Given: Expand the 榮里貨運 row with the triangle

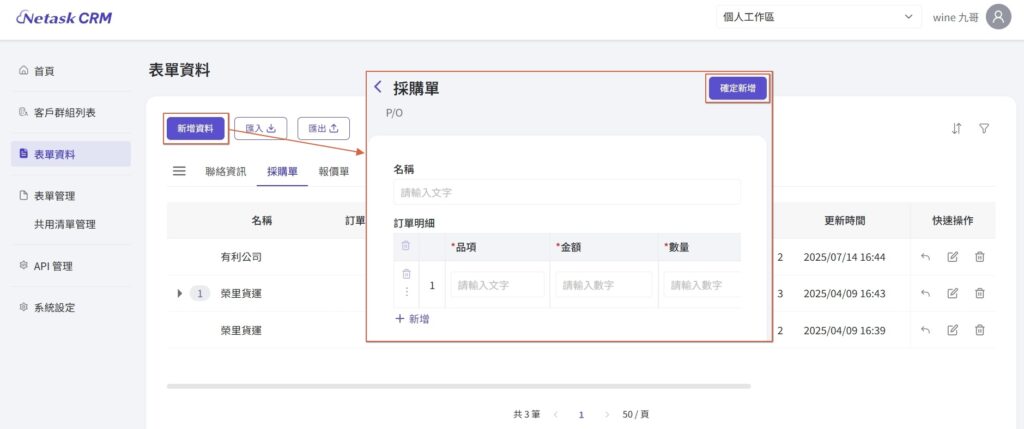Looking at the screenshot, I should click(180, 293).
